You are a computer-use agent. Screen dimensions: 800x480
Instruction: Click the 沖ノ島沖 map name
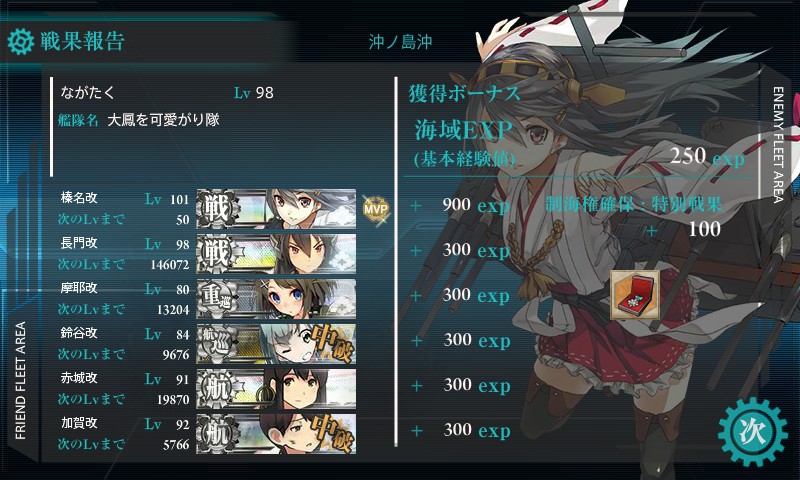(401, 42)
